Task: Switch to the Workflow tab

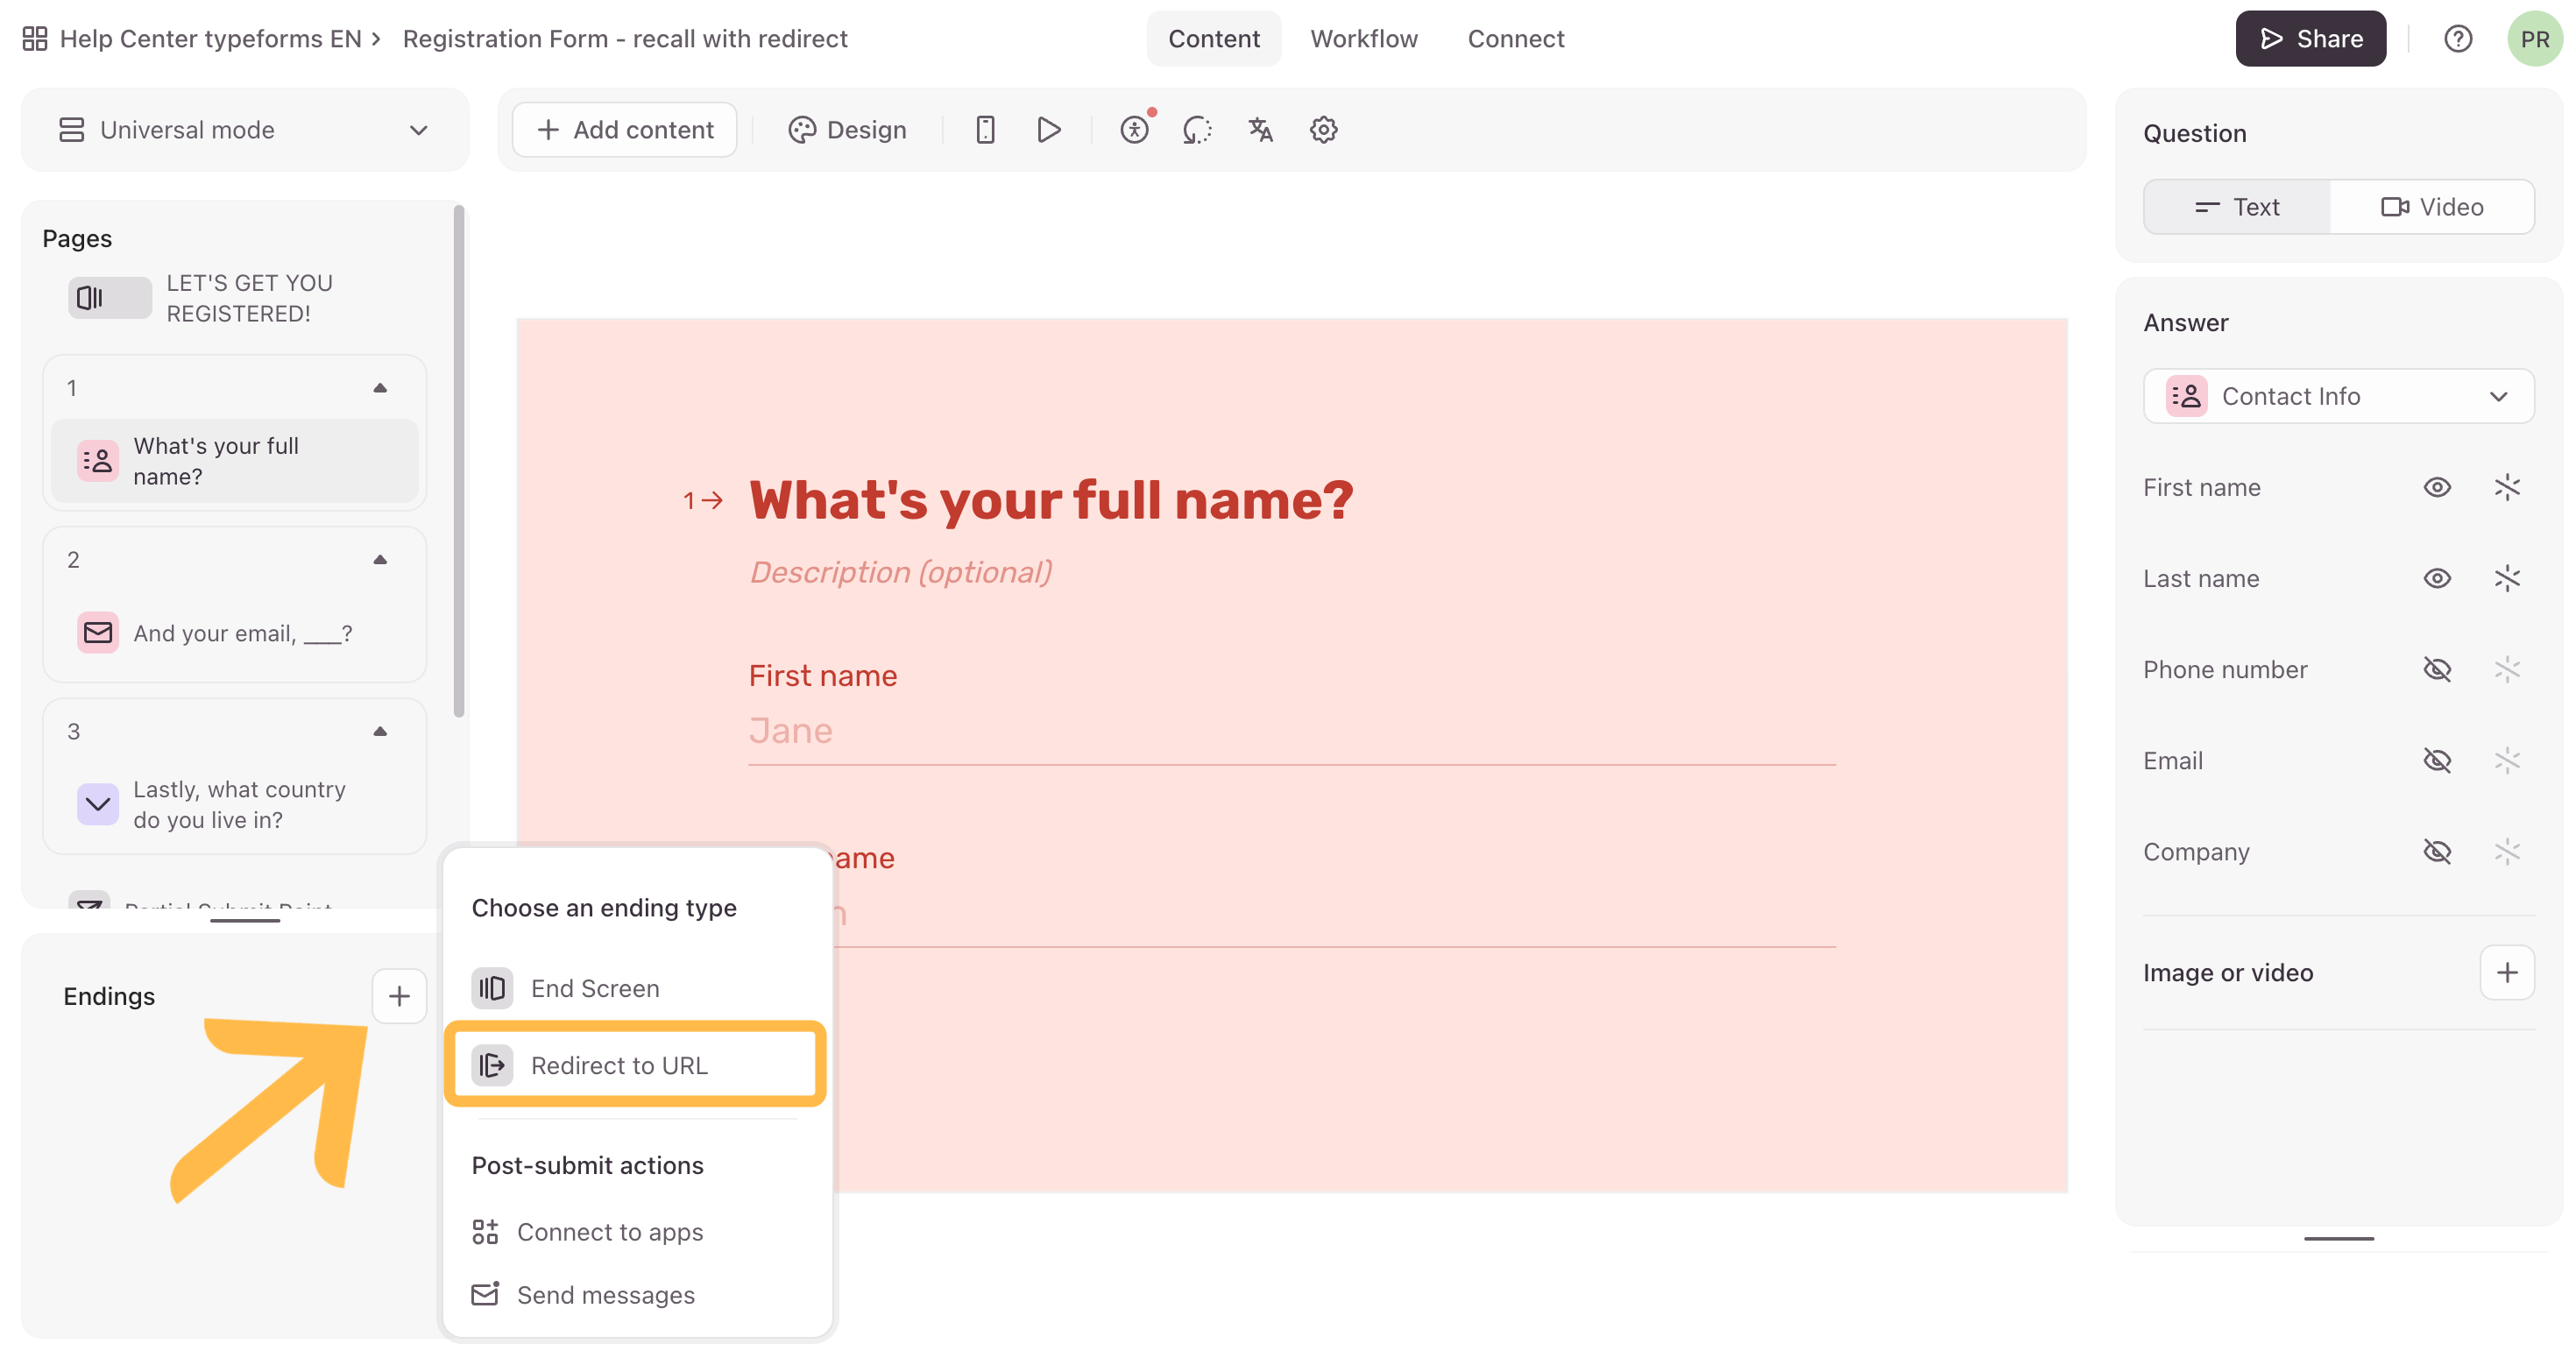Action: [1364, 39]
